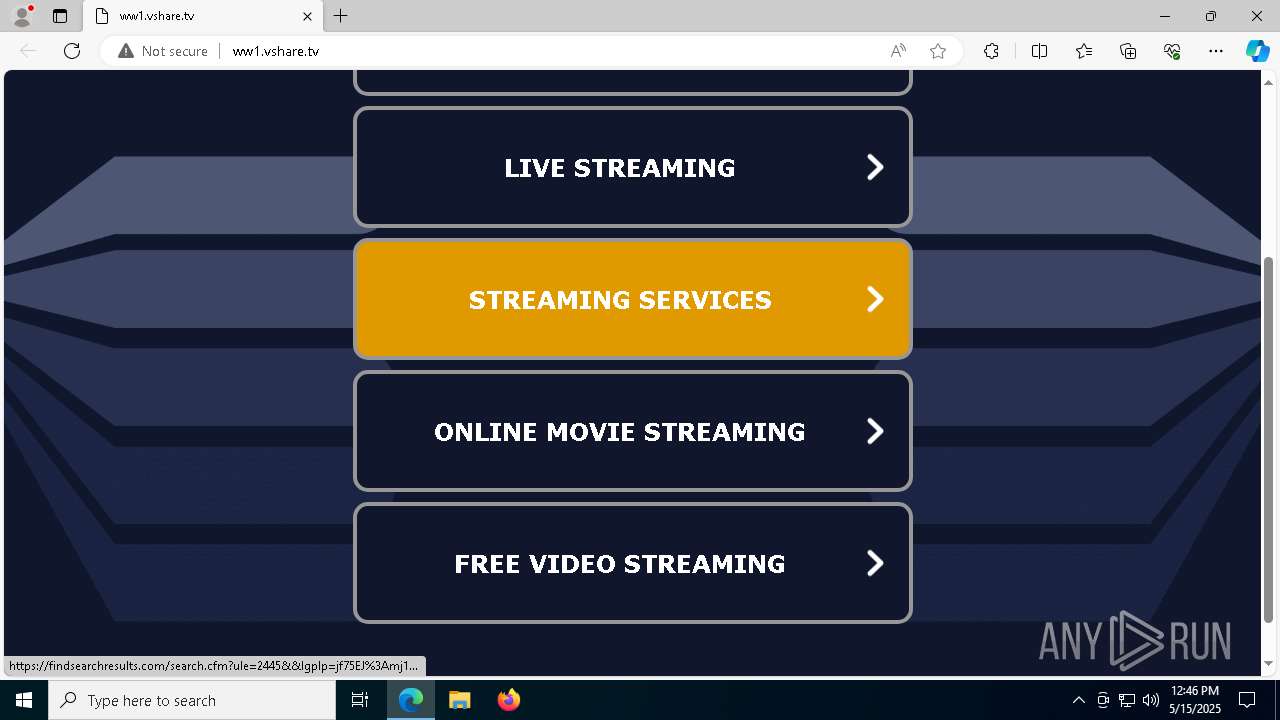The image size is (1280, 720).
Task: Open the notifications center icon
Action: (x=1248, y=700)
